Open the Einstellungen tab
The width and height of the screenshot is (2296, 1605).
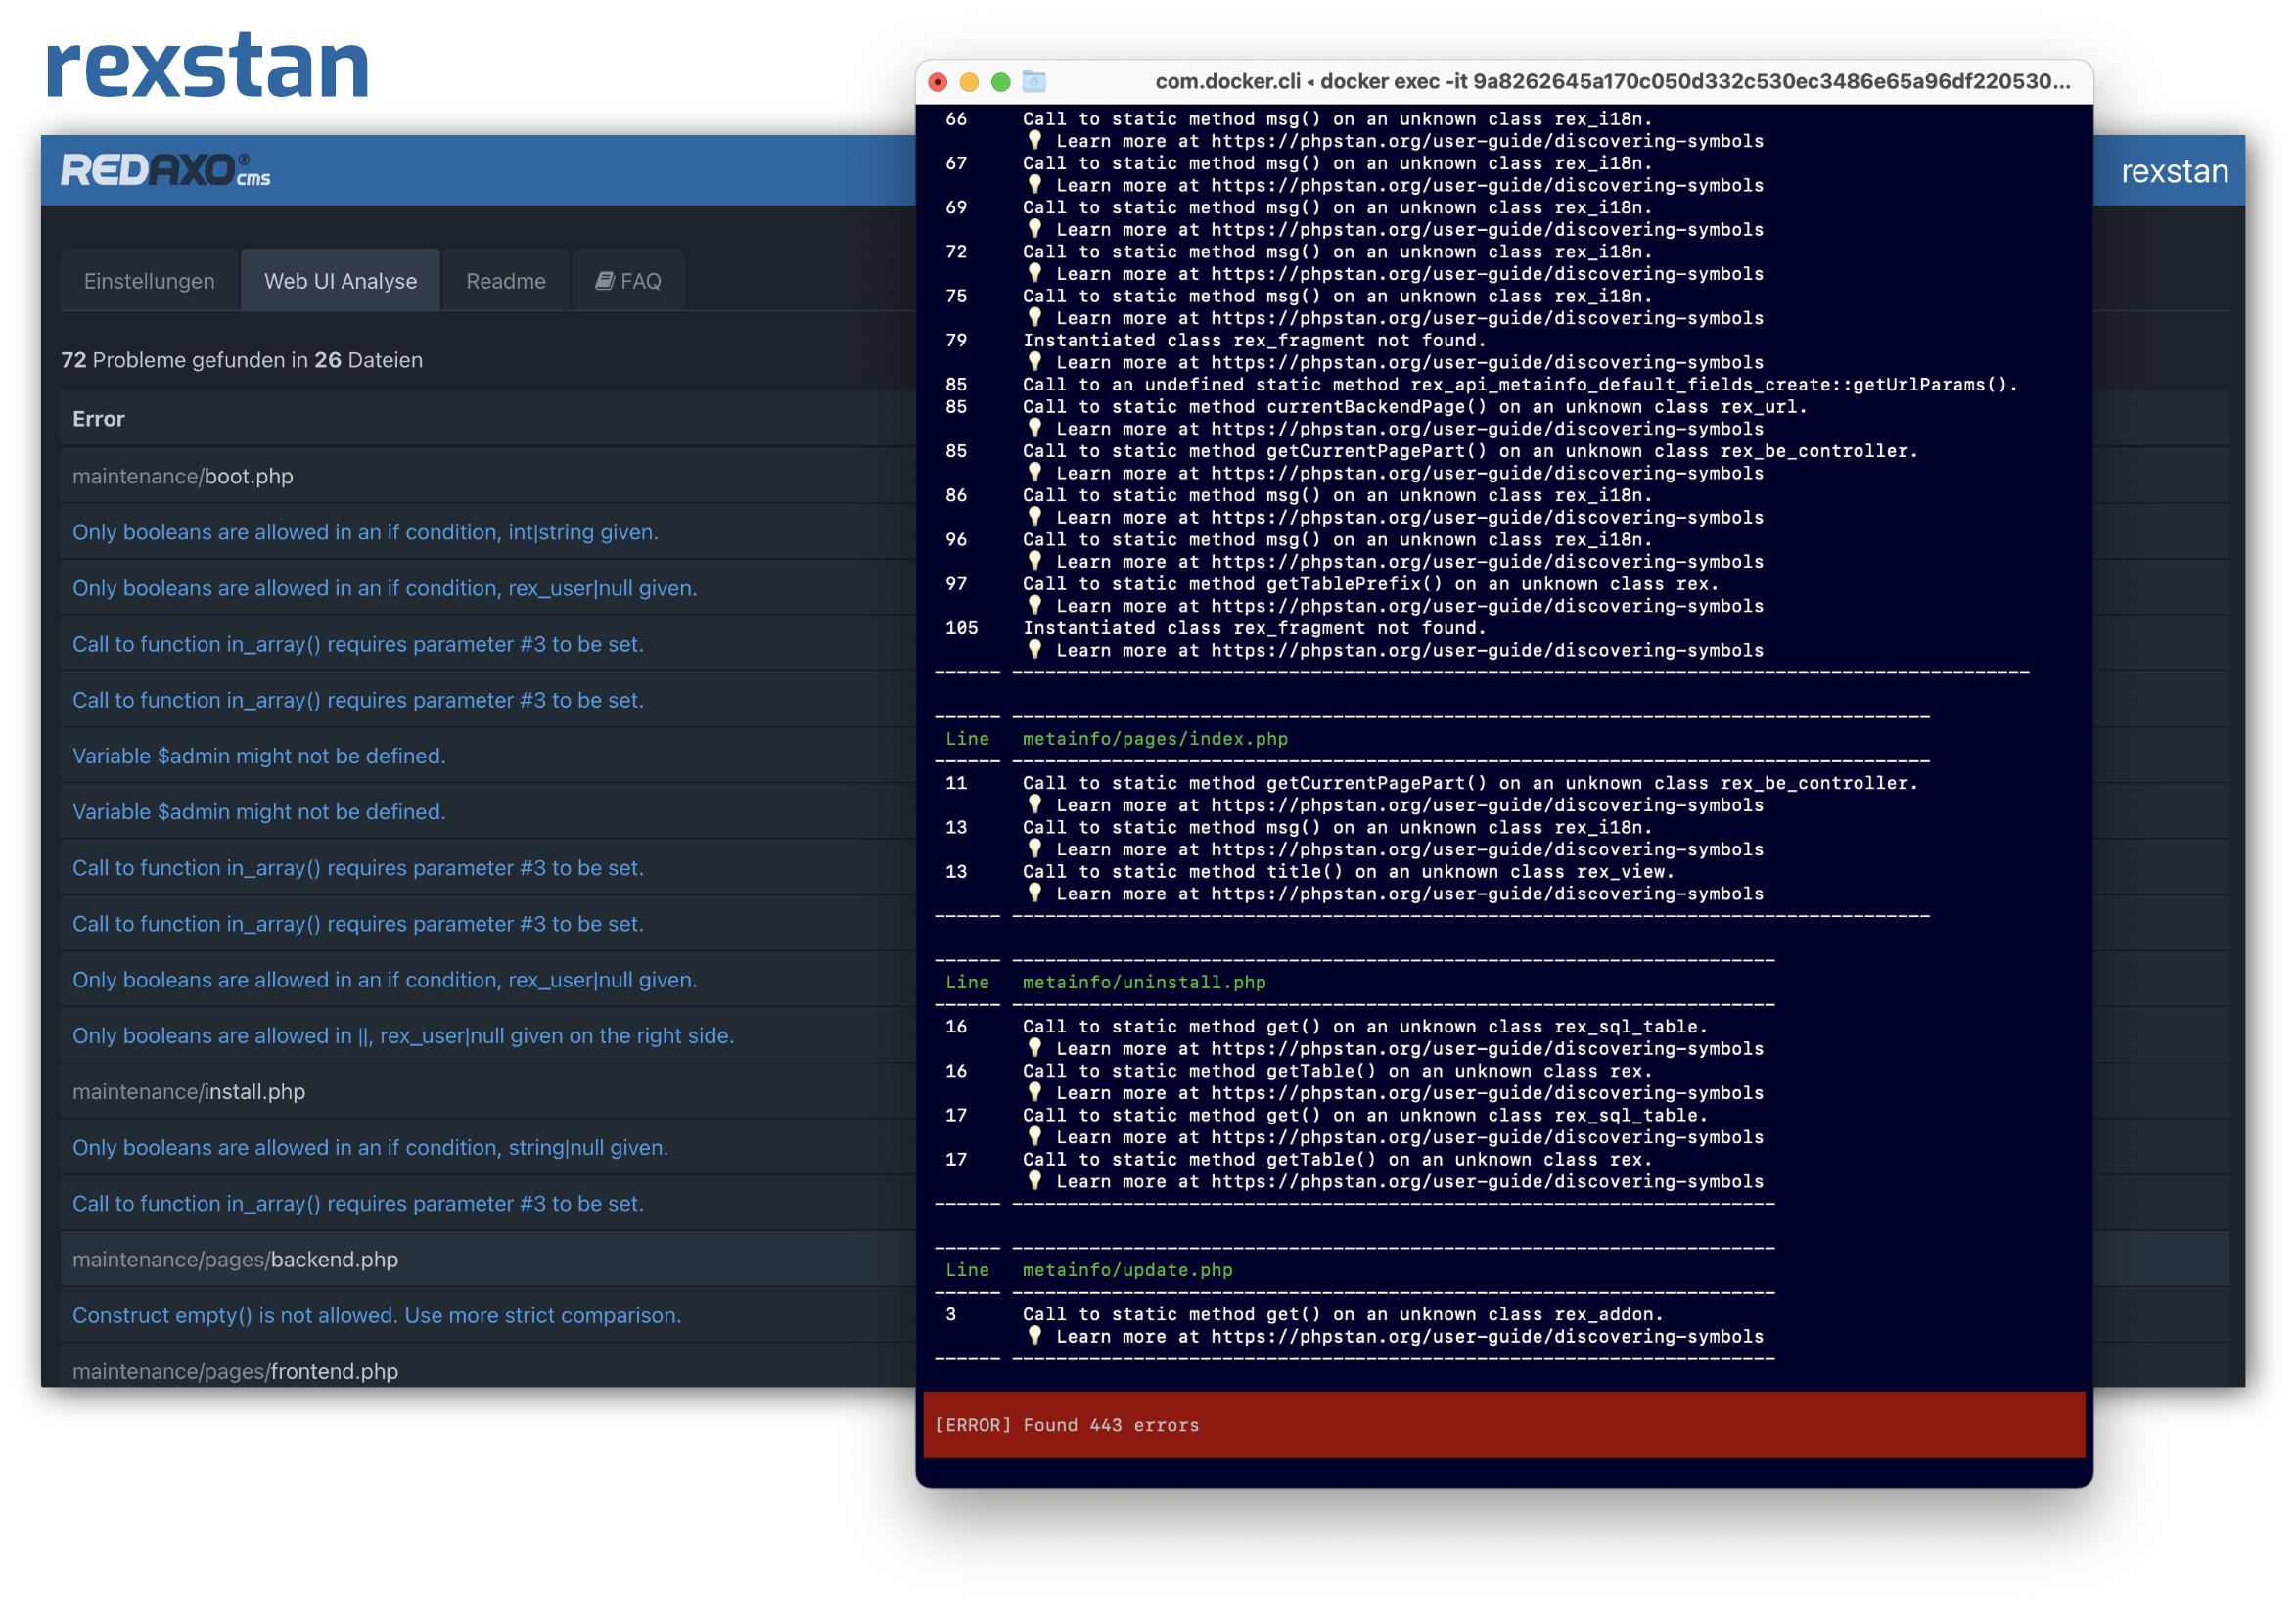[x=149, y=281]
